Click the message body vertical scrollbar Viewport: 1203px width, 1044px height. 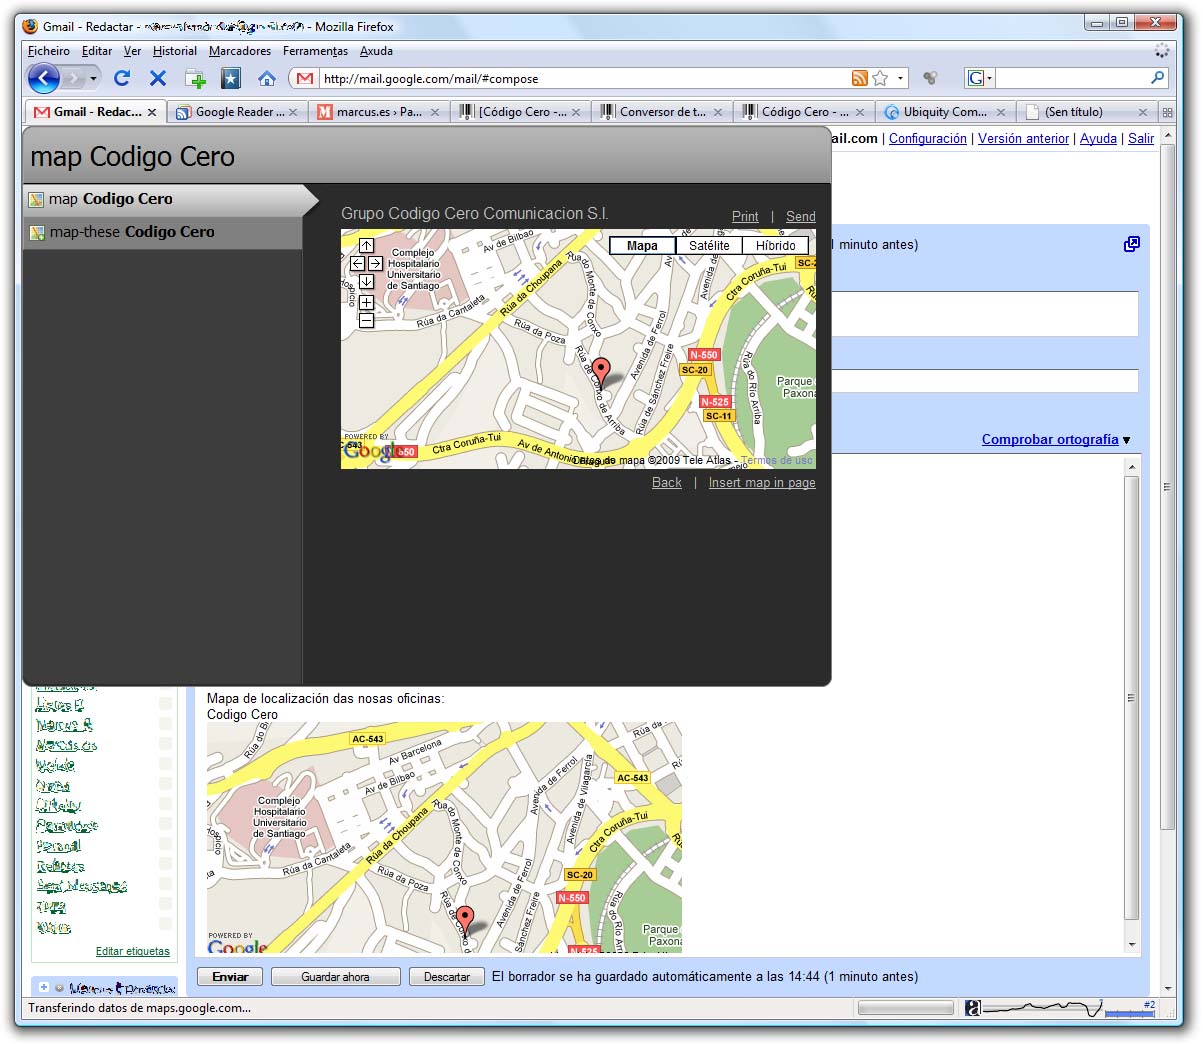coord(1132,700)
